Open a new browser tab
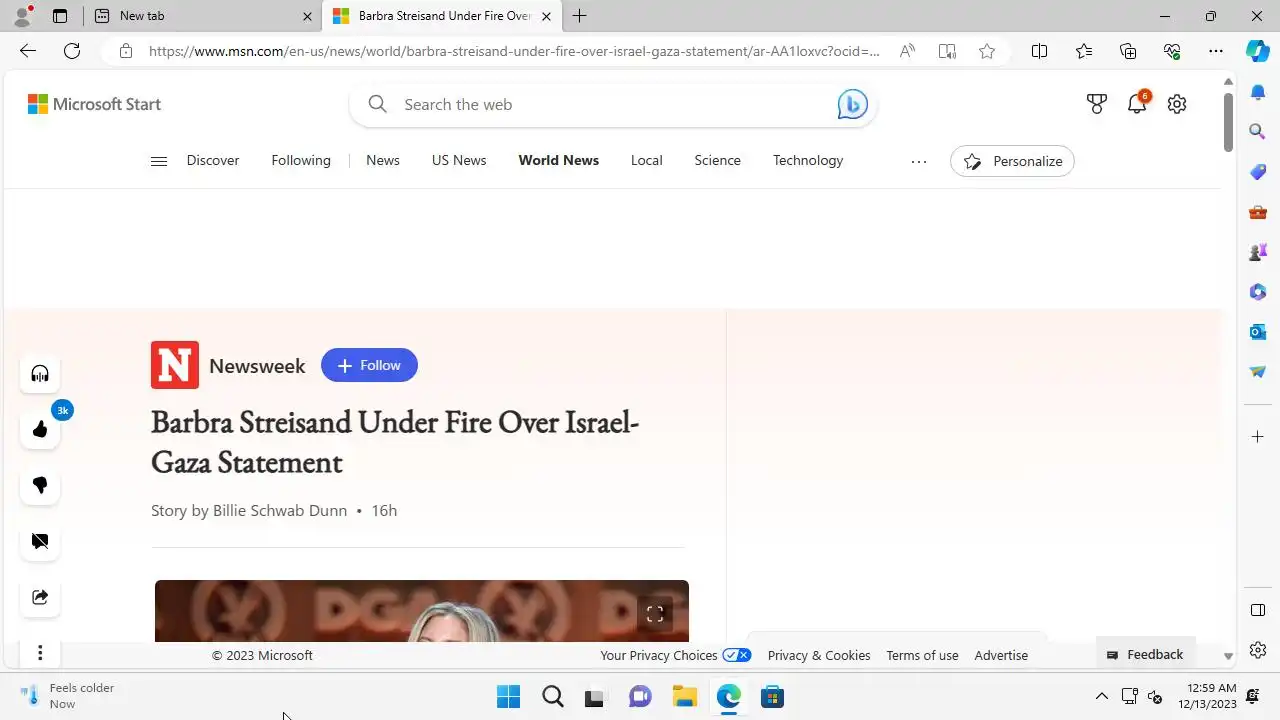 pyautogui.click(x=579, y=16)
